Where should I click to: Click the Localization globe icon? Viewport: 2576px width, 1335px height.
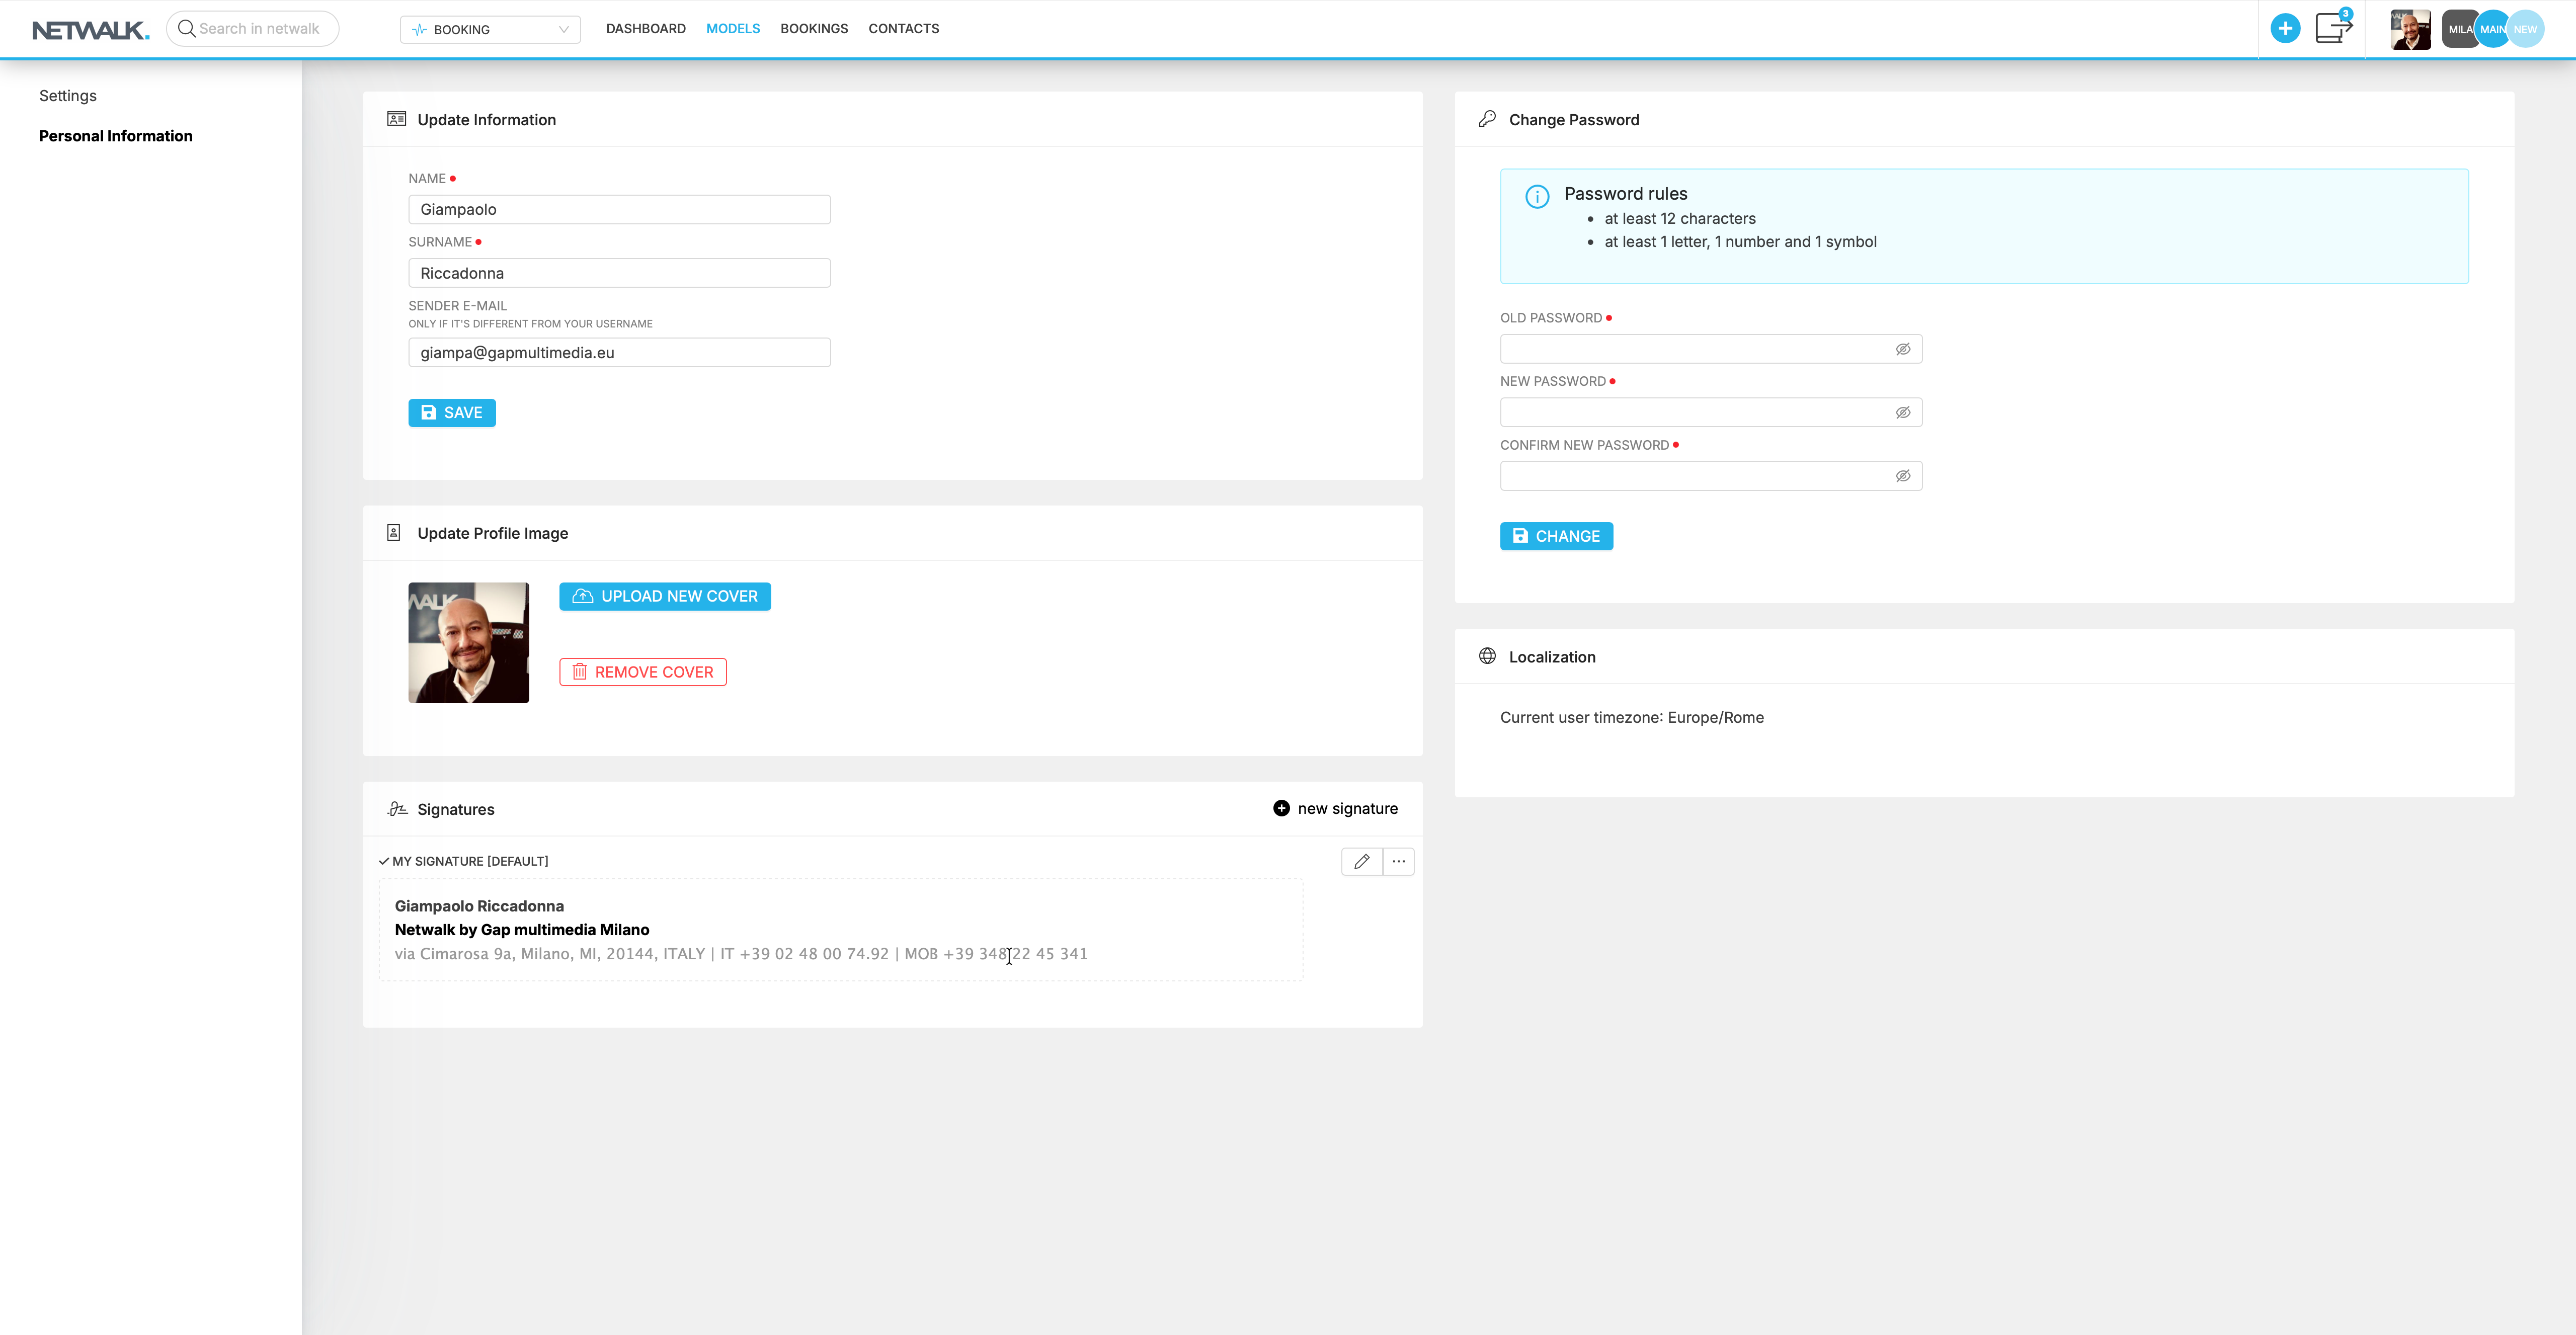1487,656
